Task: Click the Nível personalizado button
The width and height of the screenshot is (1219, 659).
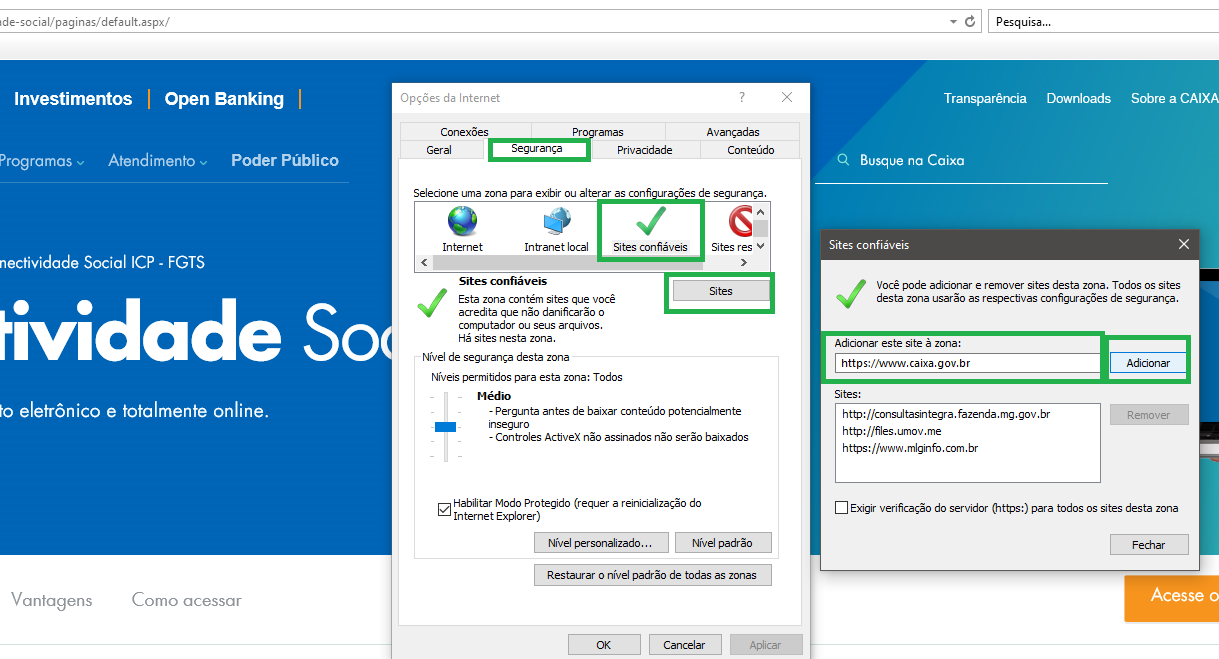Action: point(600,543)
